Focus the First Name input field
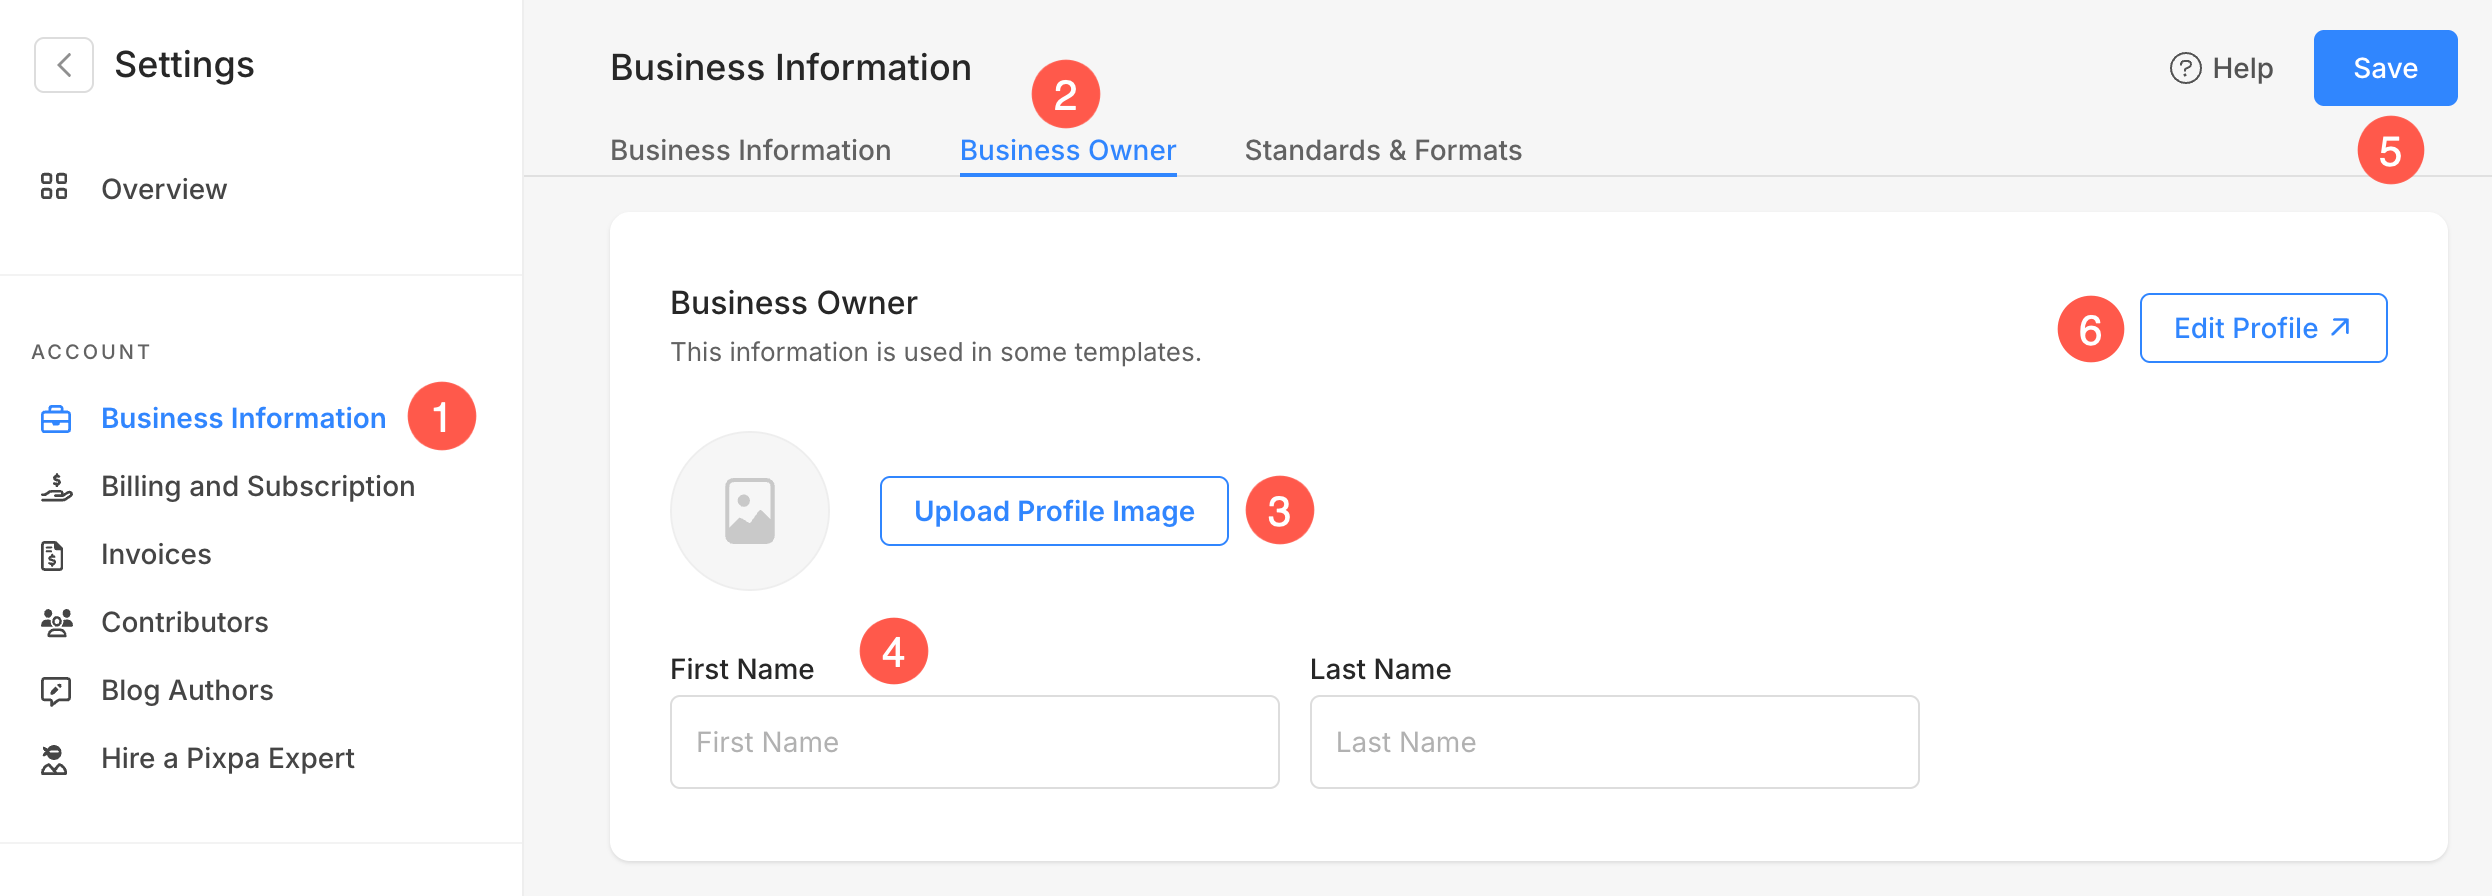The image size is (2492, 896). click(974, 742)
